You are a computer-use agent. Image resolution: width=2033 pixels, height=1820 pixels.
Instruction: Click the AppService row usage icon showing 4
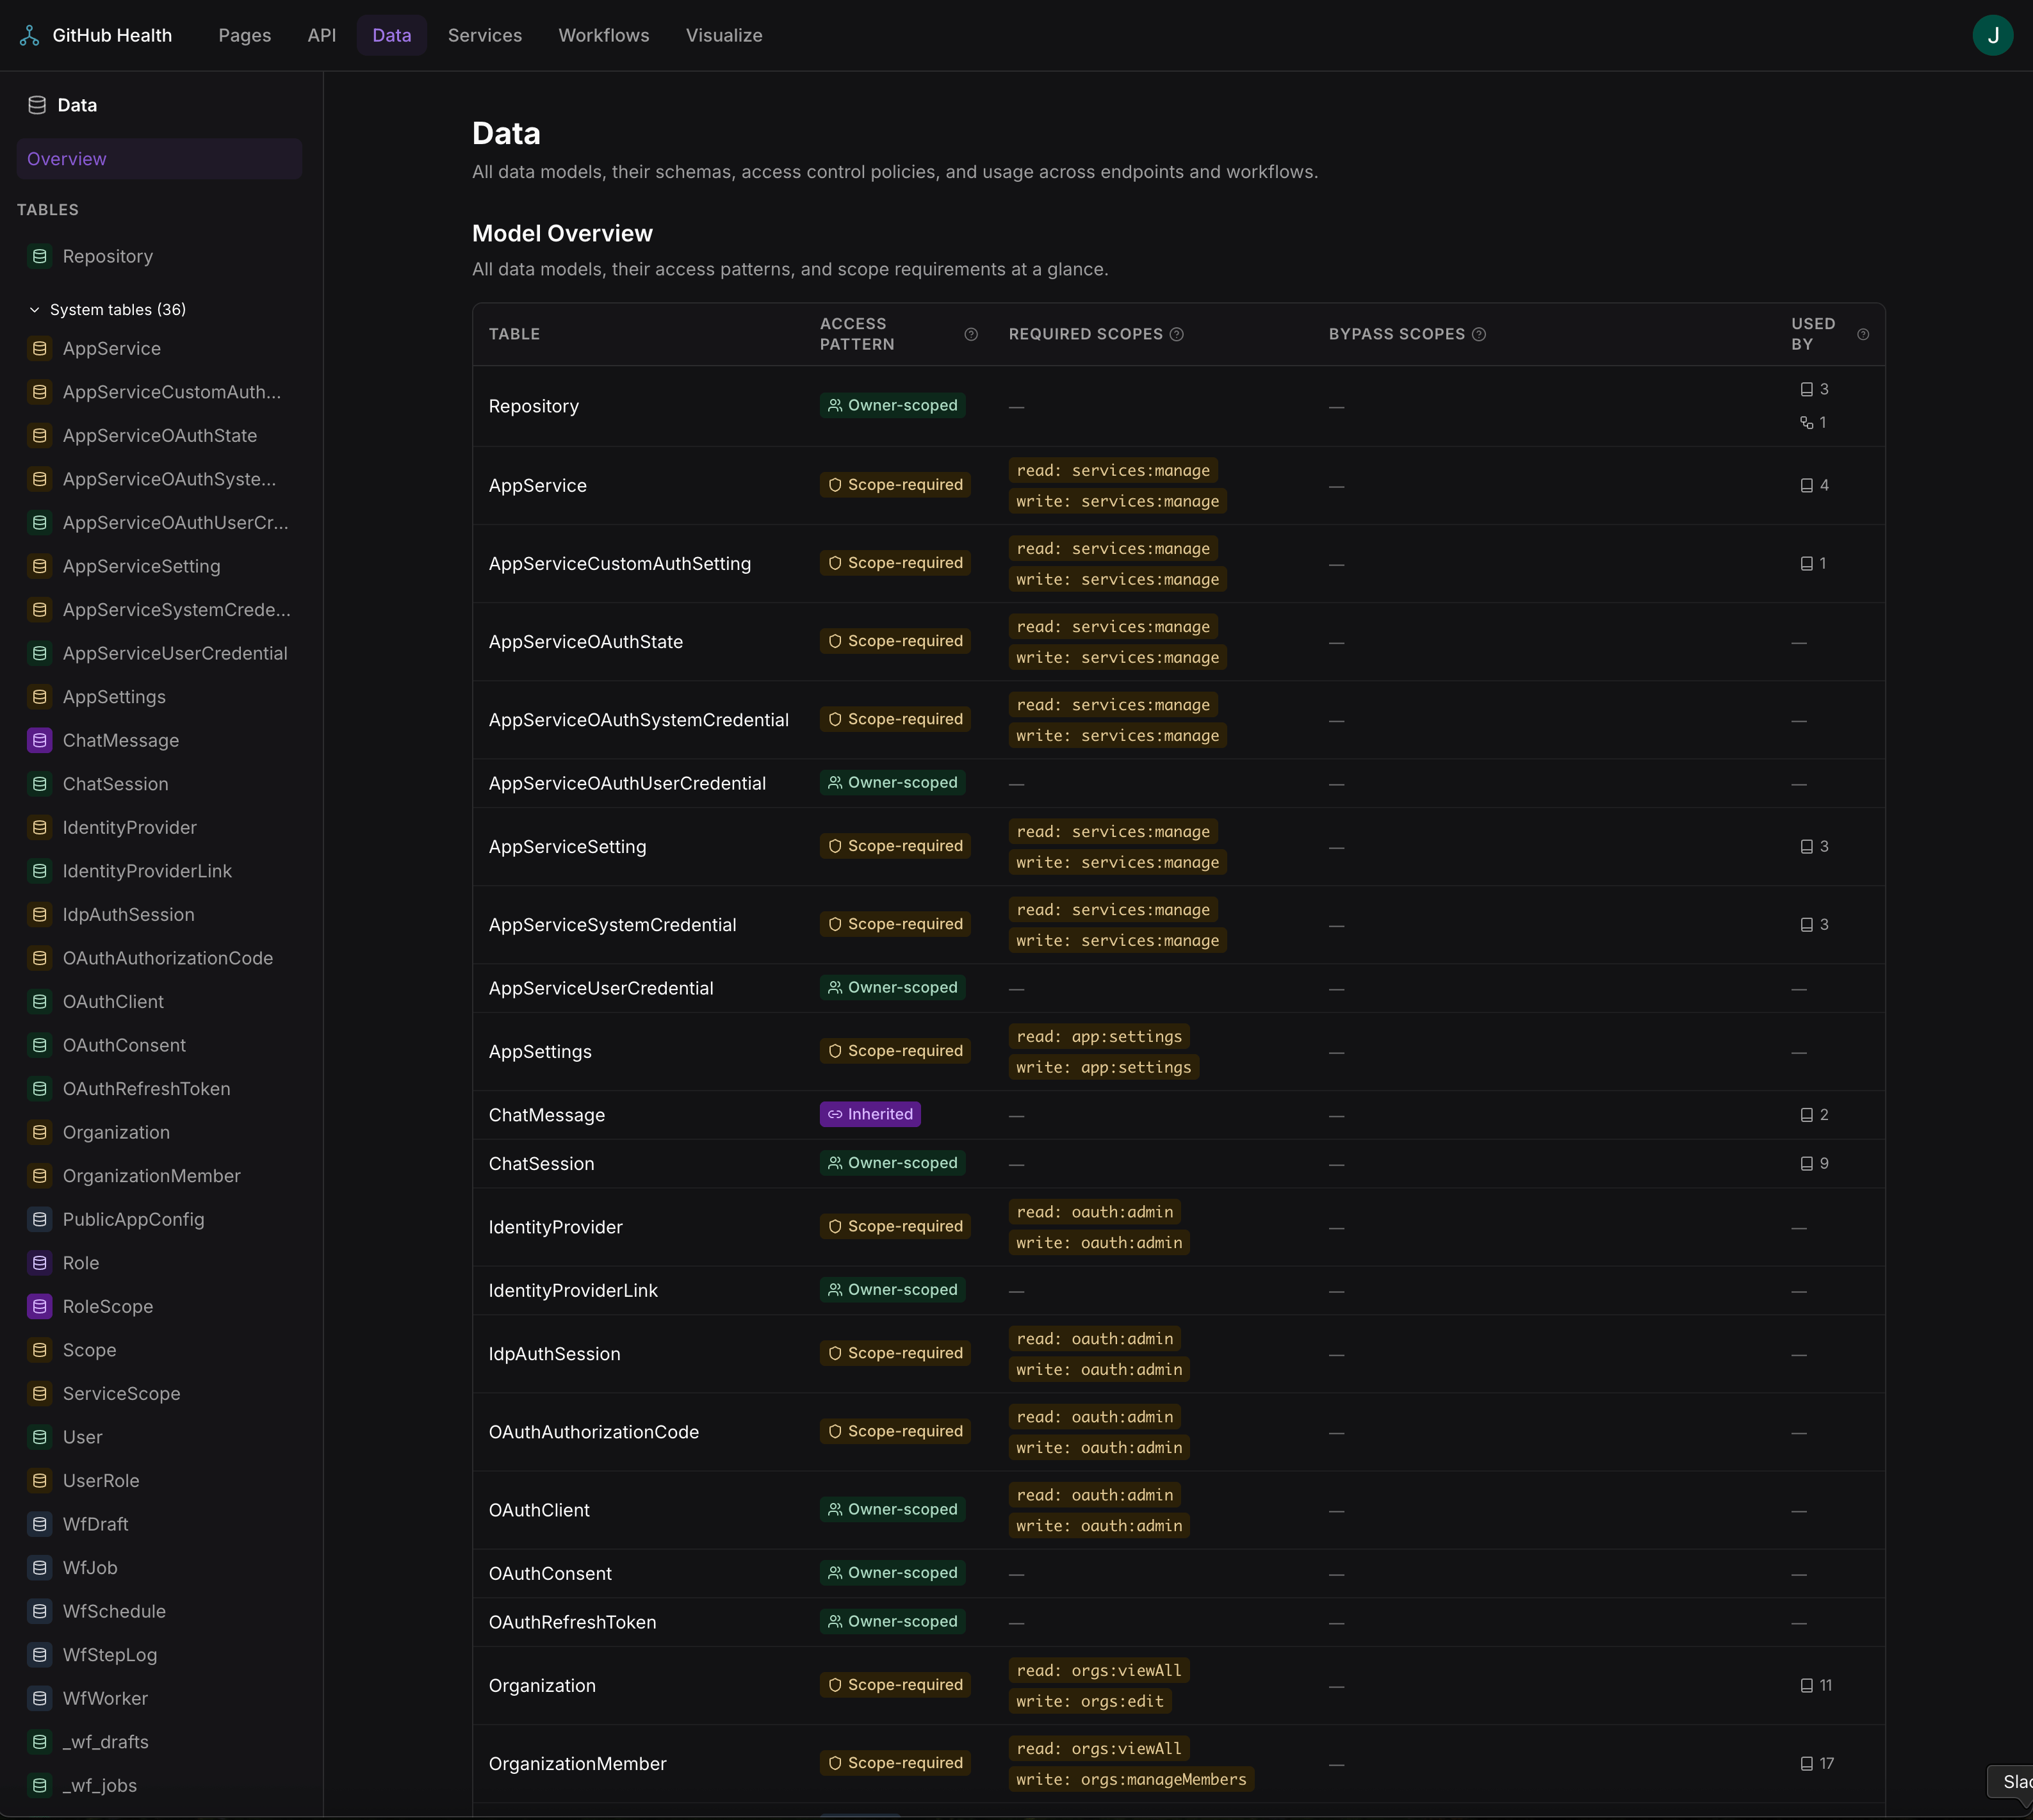[1807, 485]
